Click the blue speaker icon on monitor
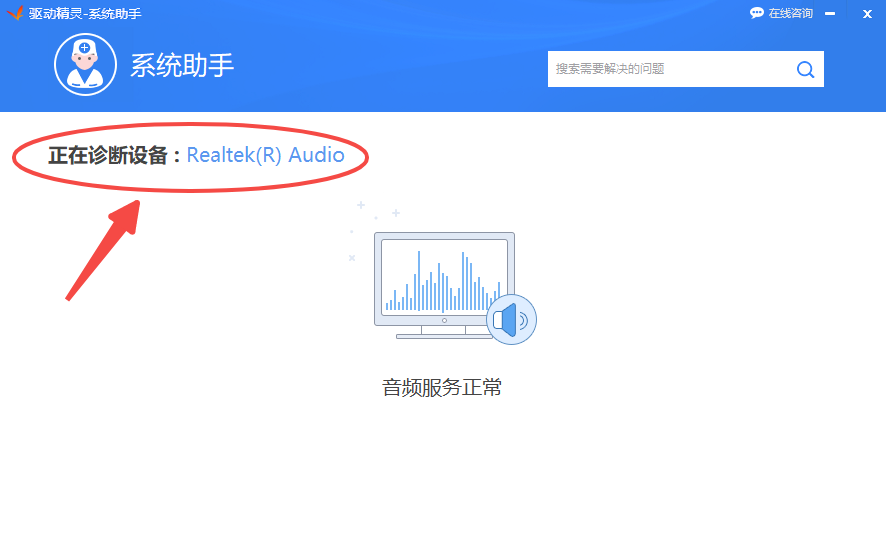The image size is (886, 558). point(511,320)
